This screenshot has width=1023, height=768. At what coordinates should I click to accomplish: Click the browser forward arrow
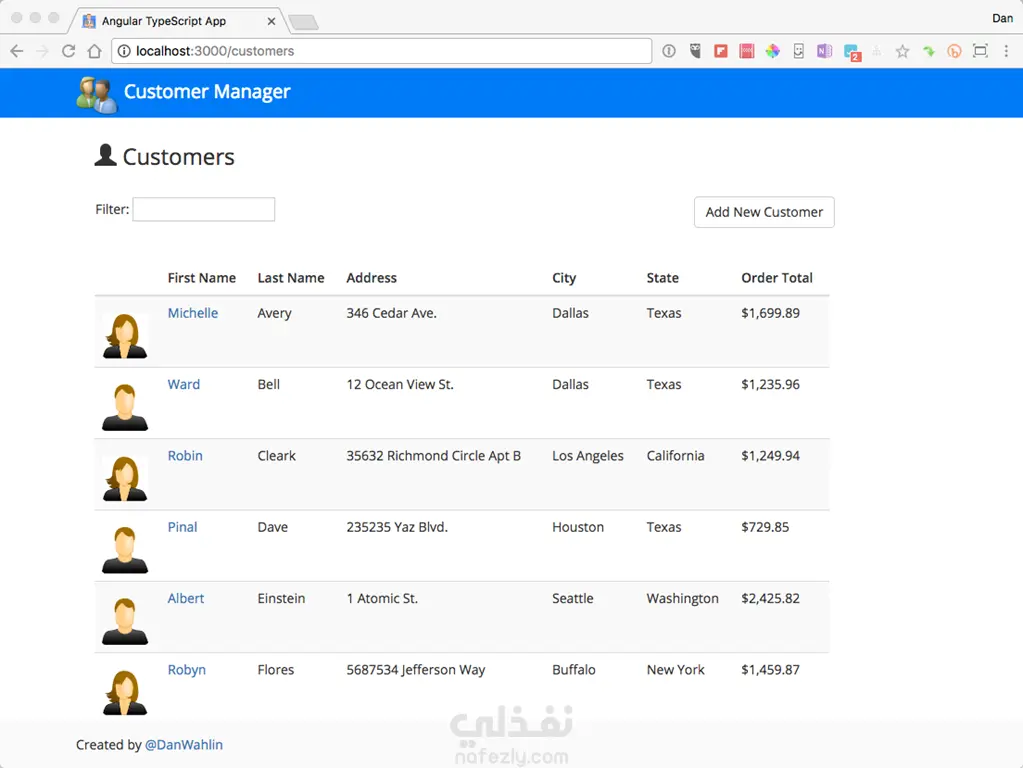click(42, 51)
